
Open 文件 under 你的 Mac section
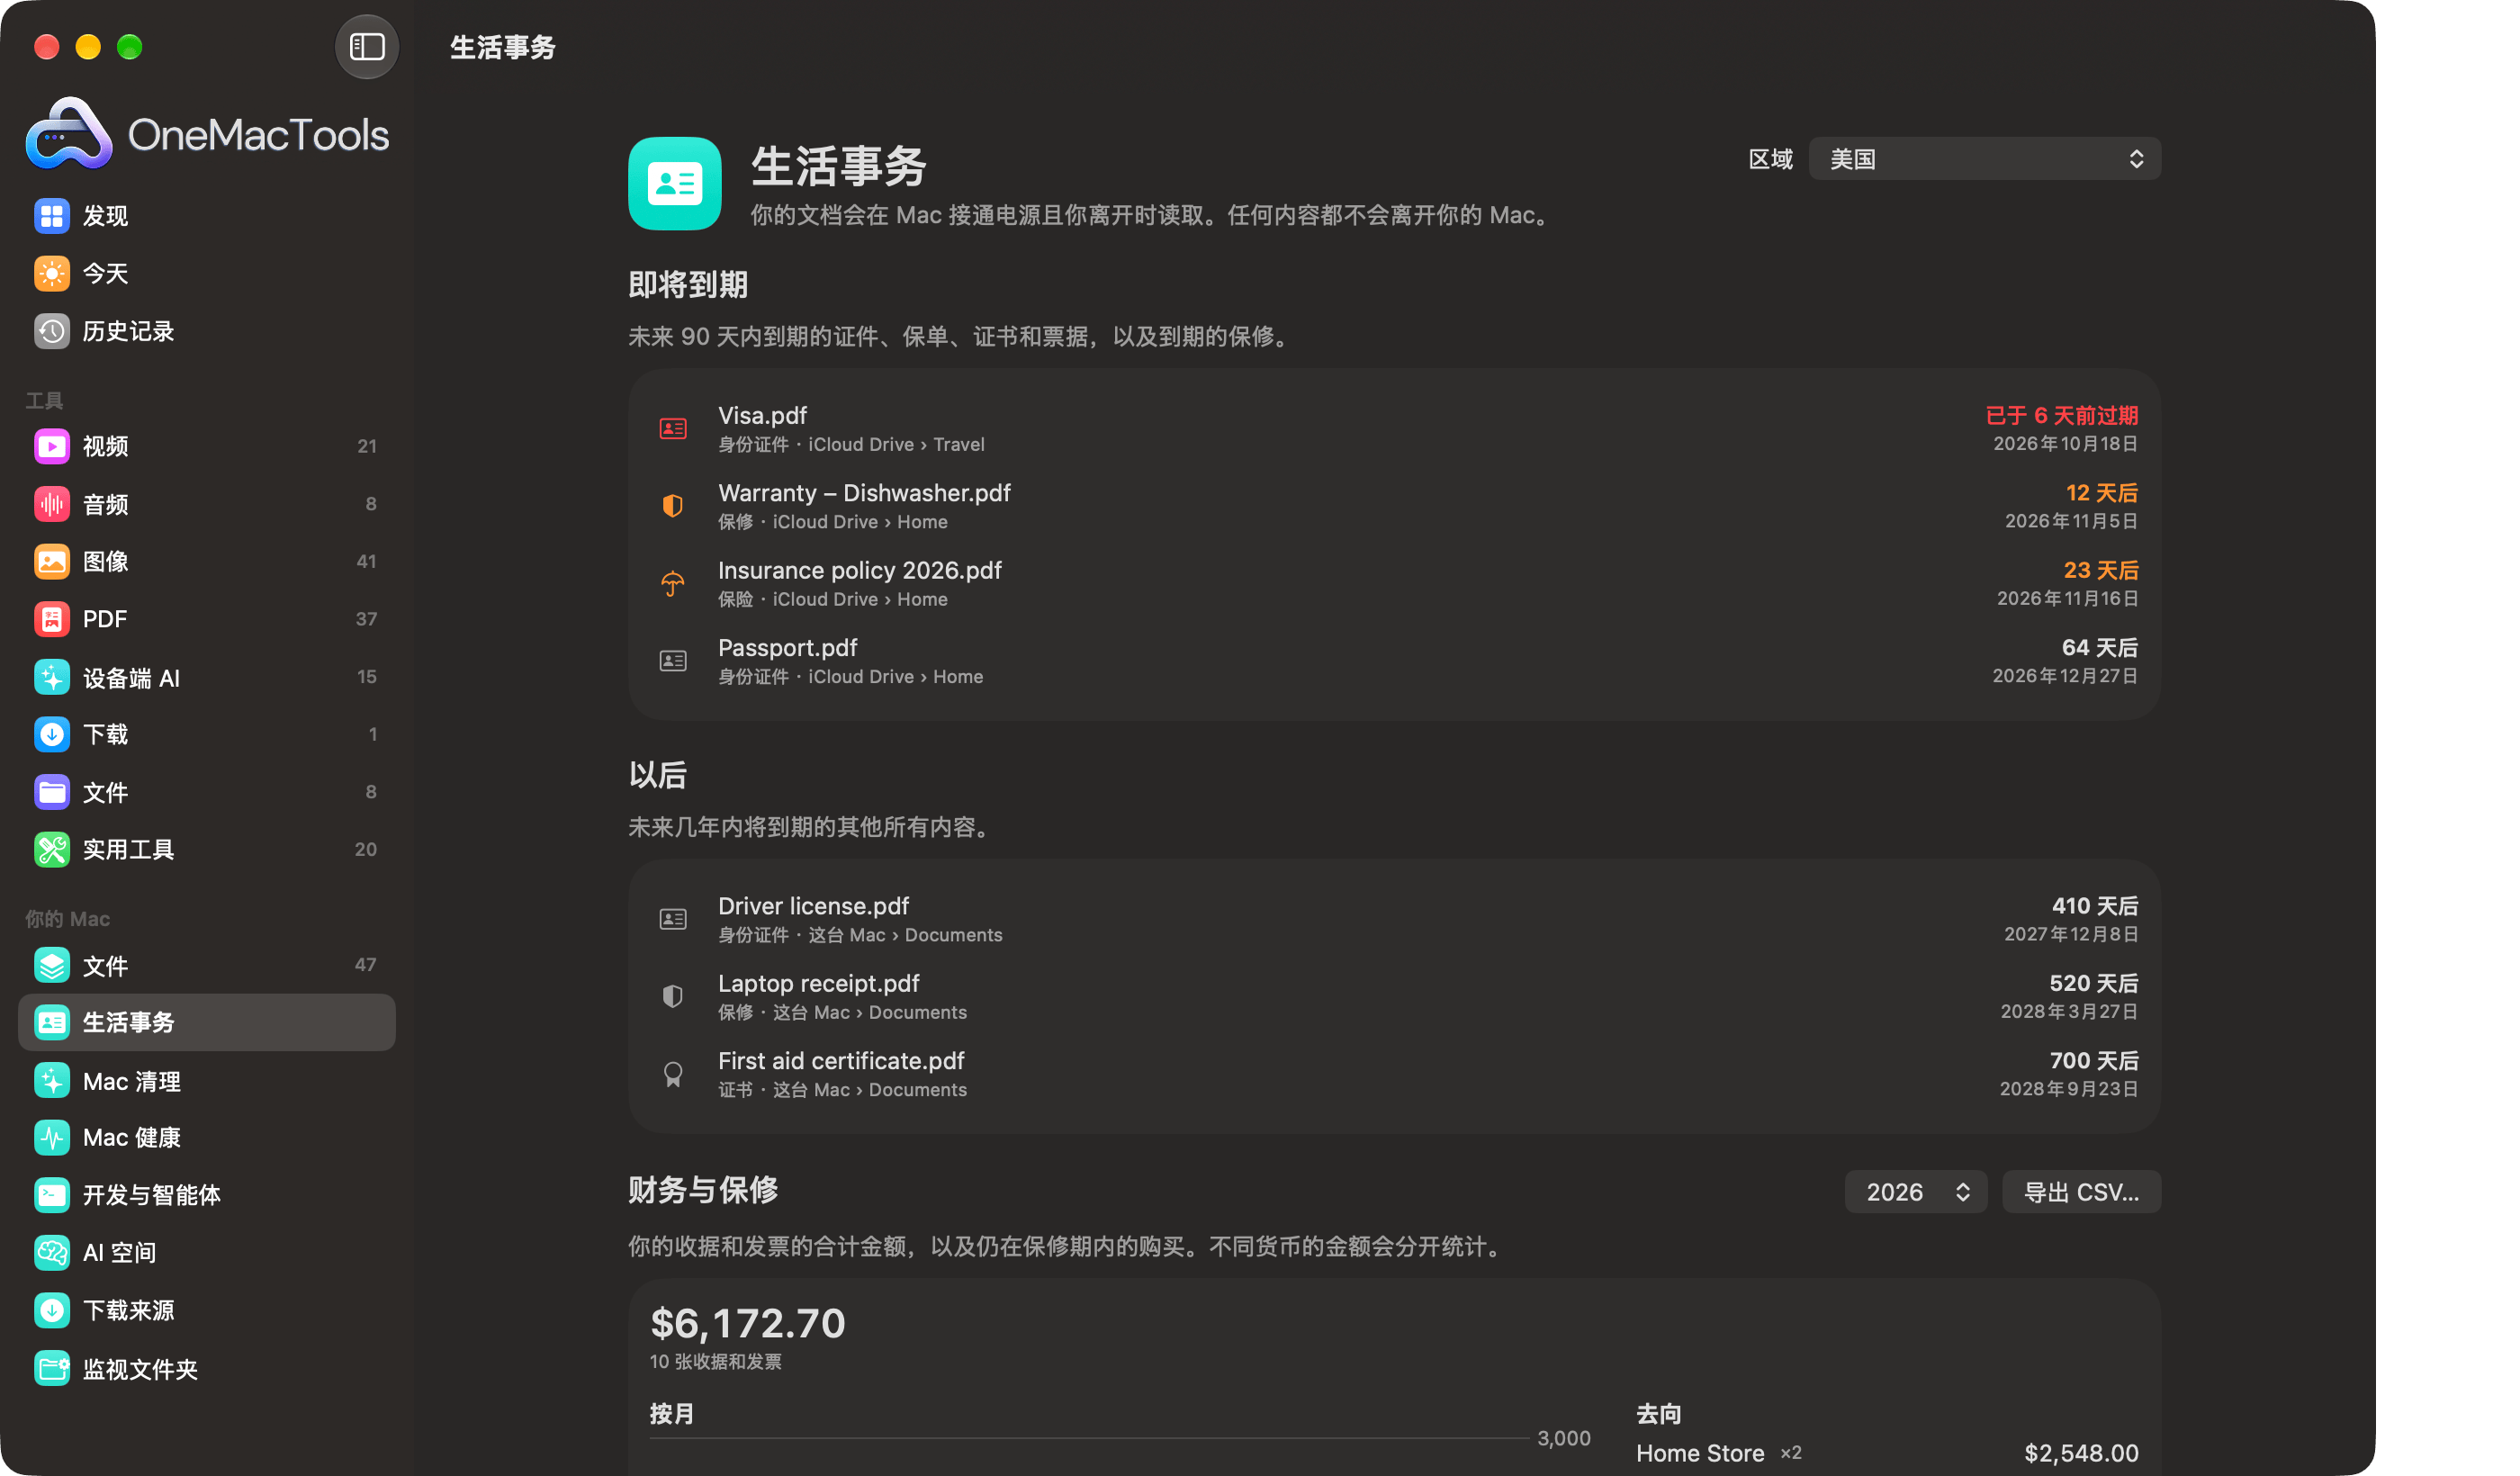[207, 965]
